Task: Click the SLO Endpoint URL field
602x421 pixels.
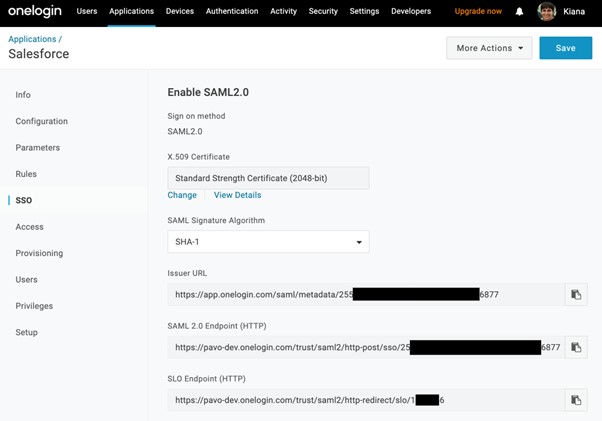Action: tap(366, 400)
